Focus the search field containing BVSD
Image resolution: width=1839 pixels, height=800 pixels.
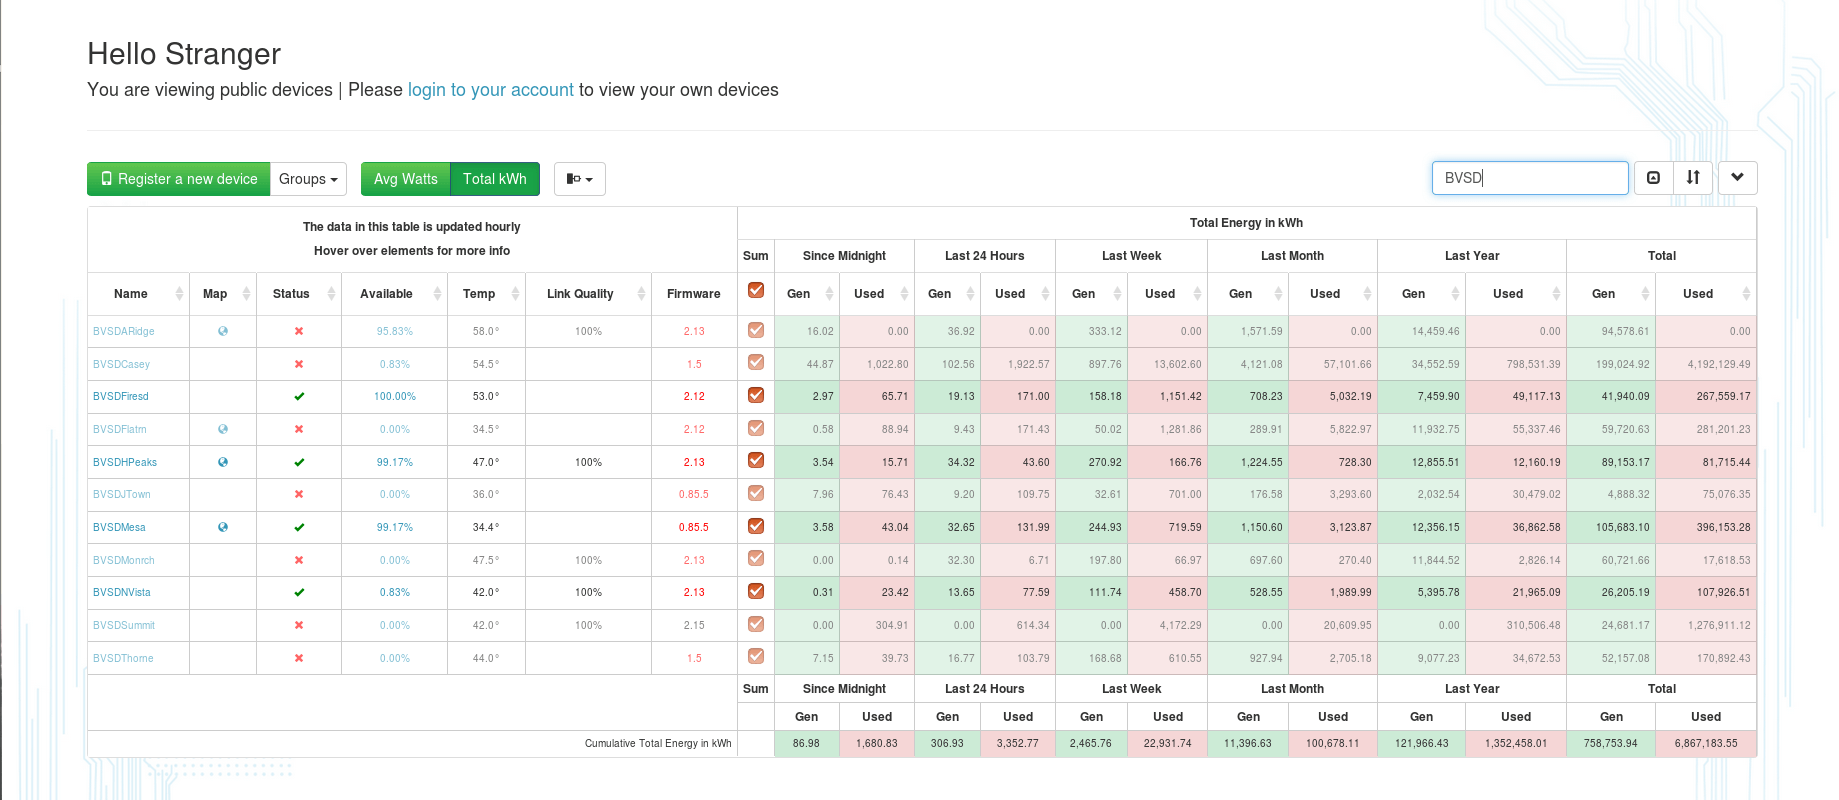click(1530, 178)
